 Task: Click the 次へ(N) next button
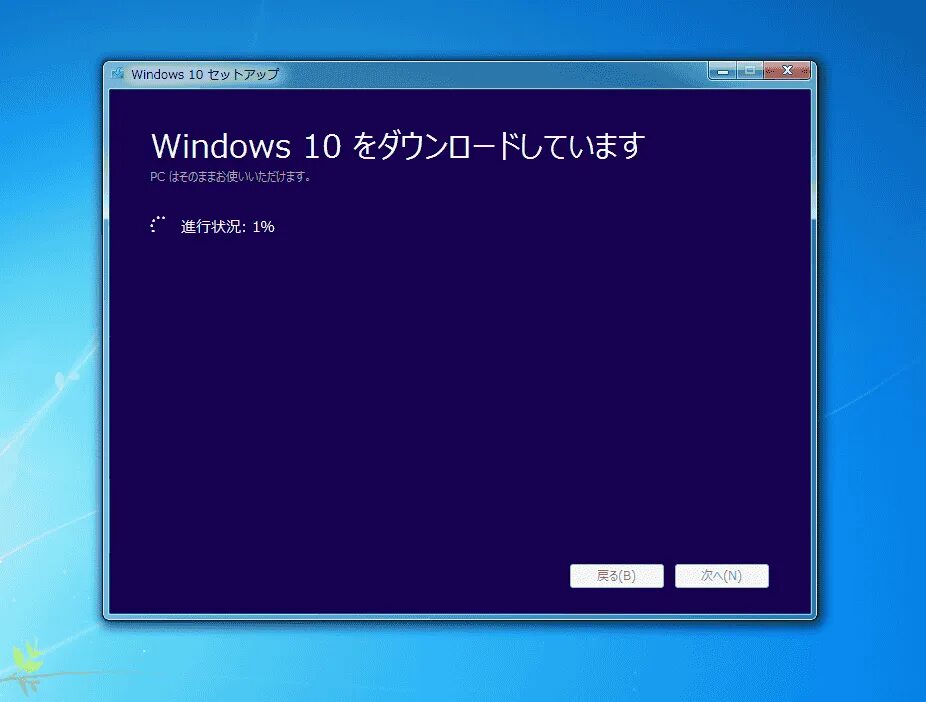[722, 576]
